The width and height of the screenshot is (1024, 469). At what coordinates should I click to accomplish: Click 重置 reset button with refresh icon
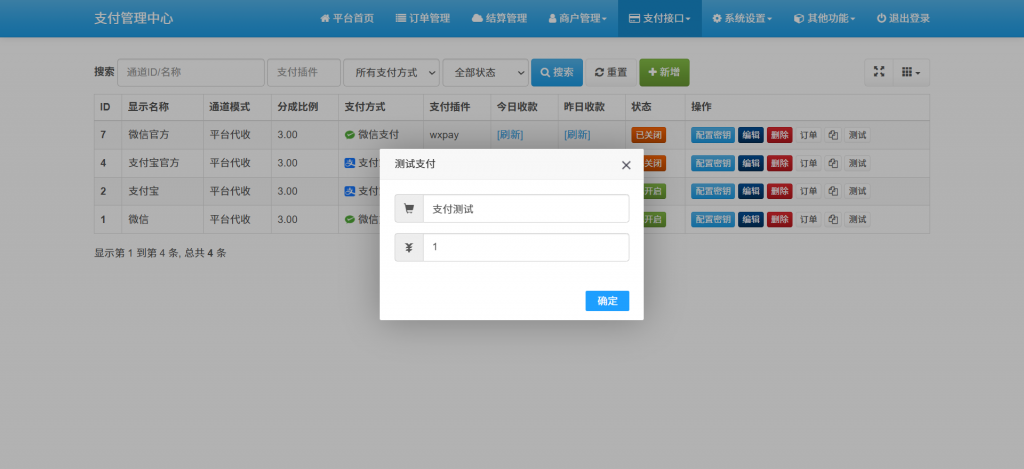[x=610, y=72]
